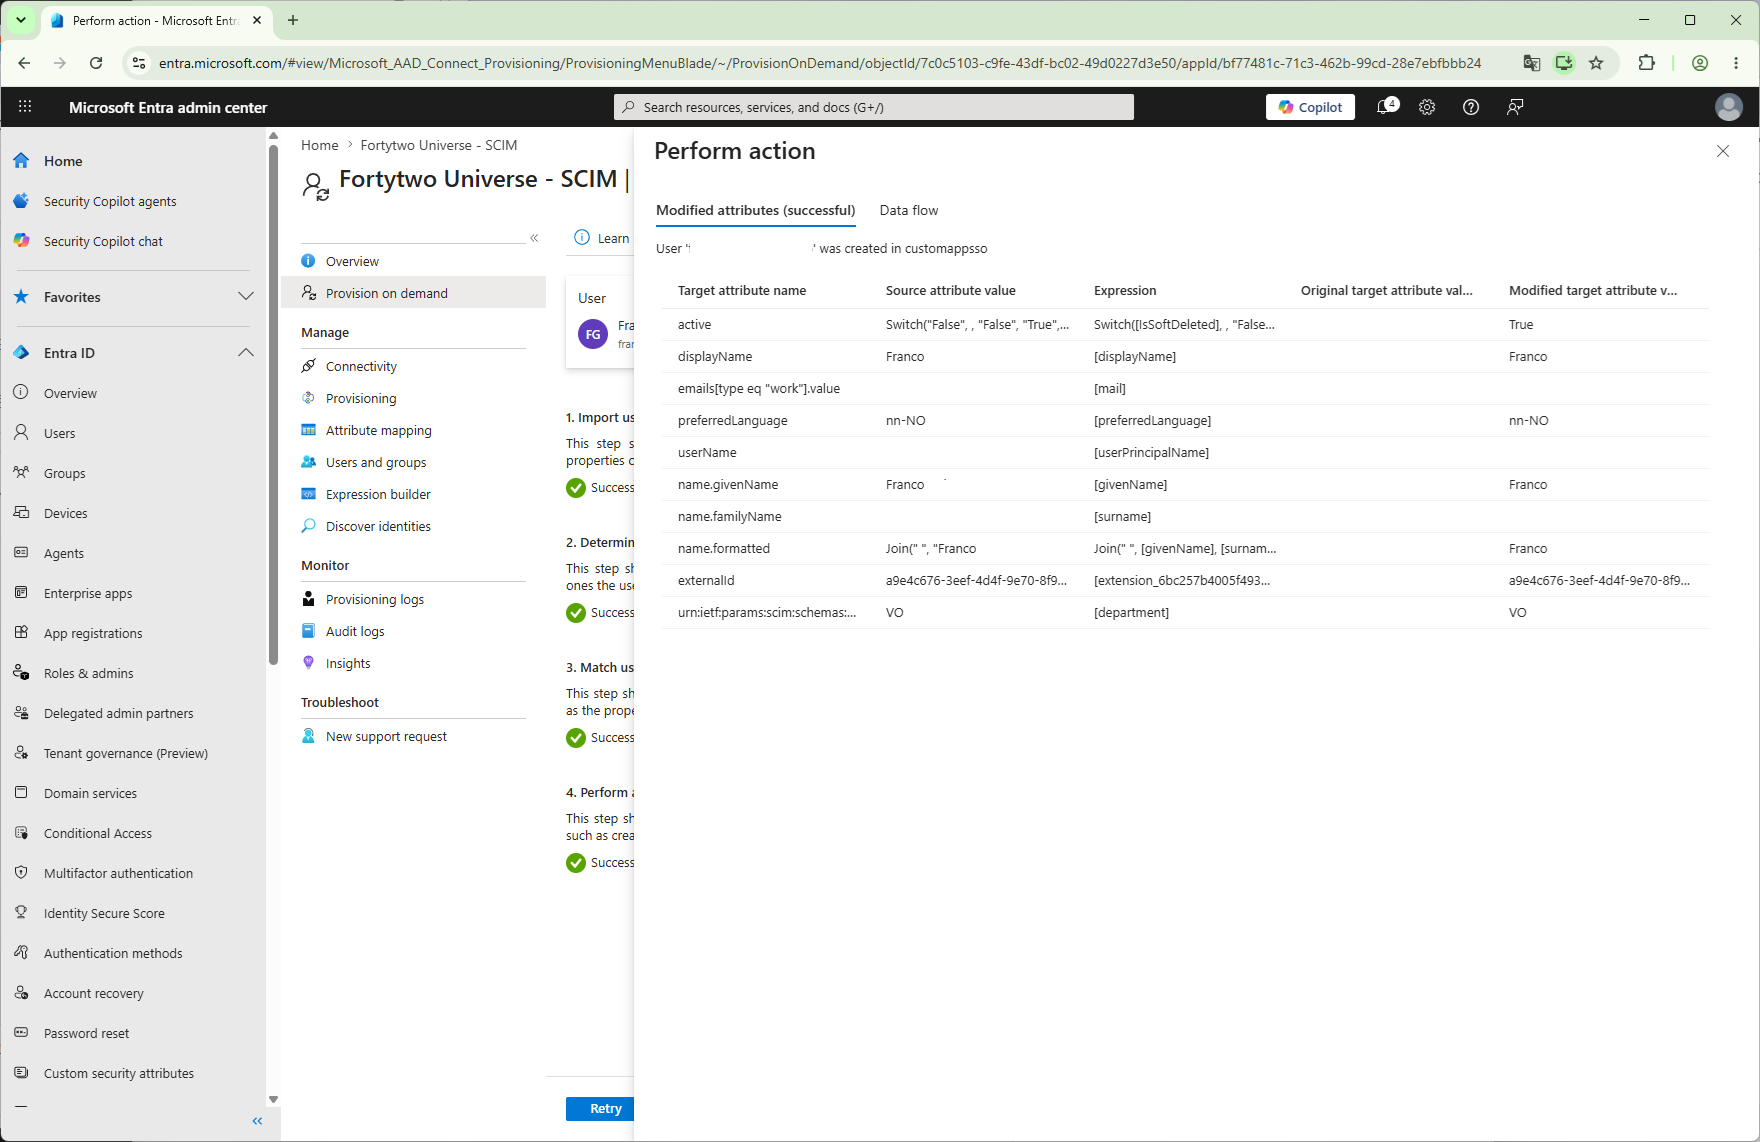
Task: Open notifications bell icon
Action: (1386, 107)
